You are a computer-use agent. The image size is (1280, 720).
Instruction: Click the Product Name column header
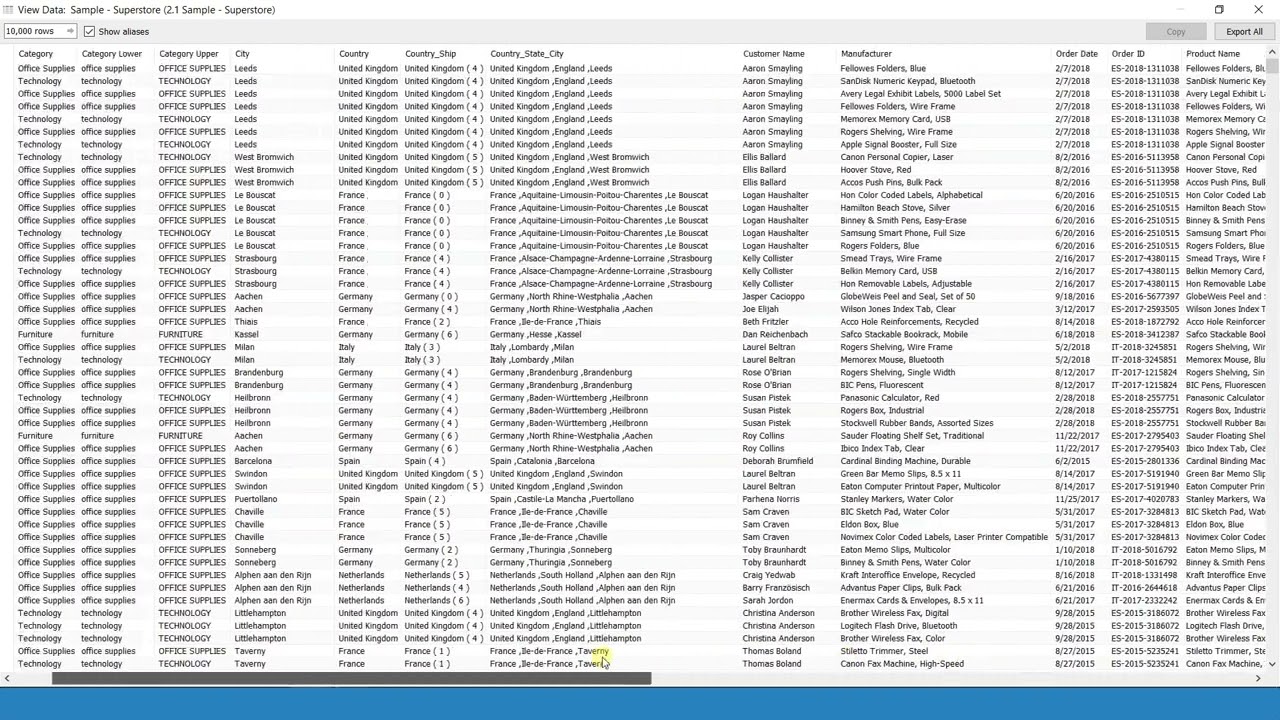pos(1213,54)
